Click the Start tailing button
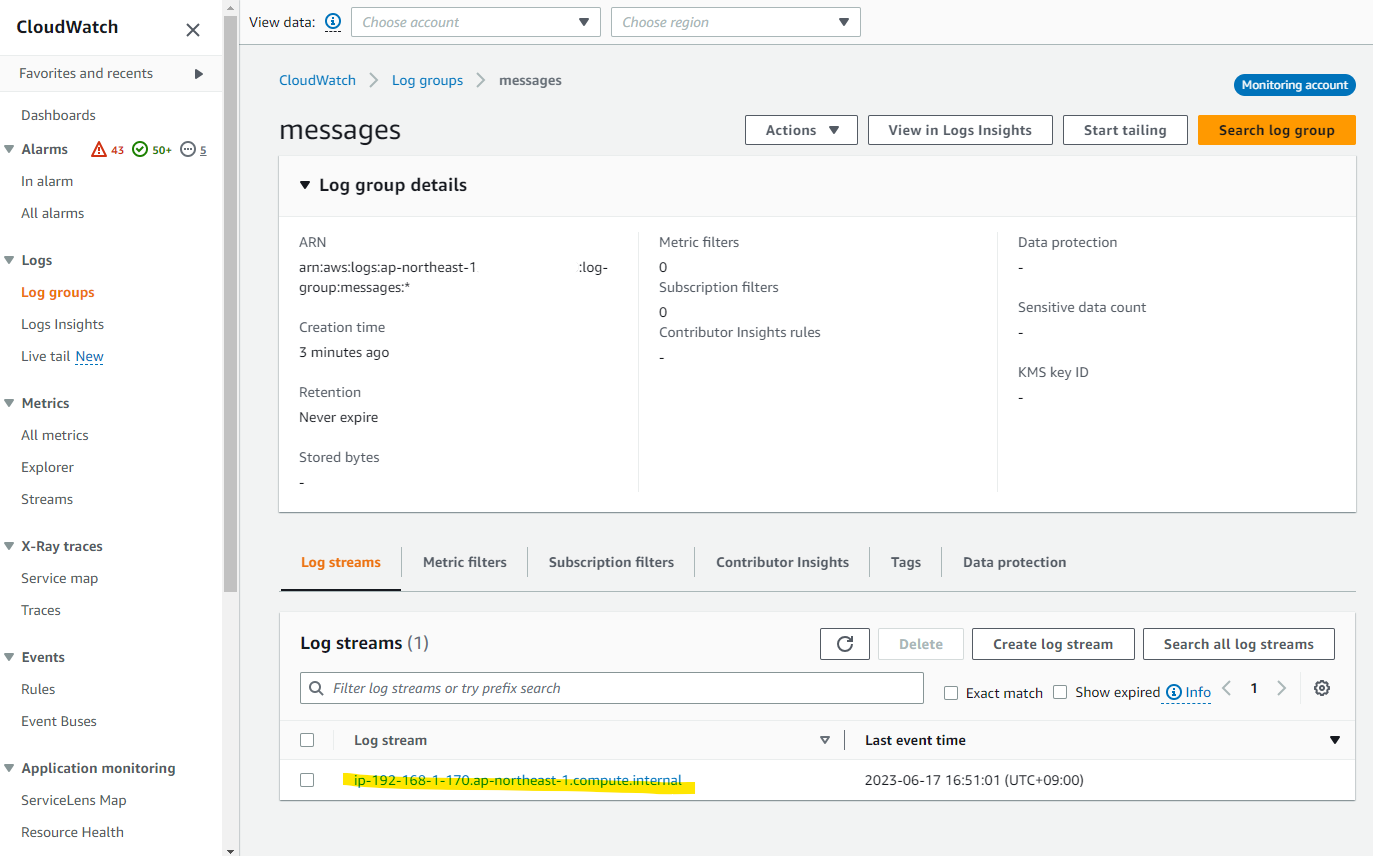The image size is (1373, 856). tap(1125, 130)
